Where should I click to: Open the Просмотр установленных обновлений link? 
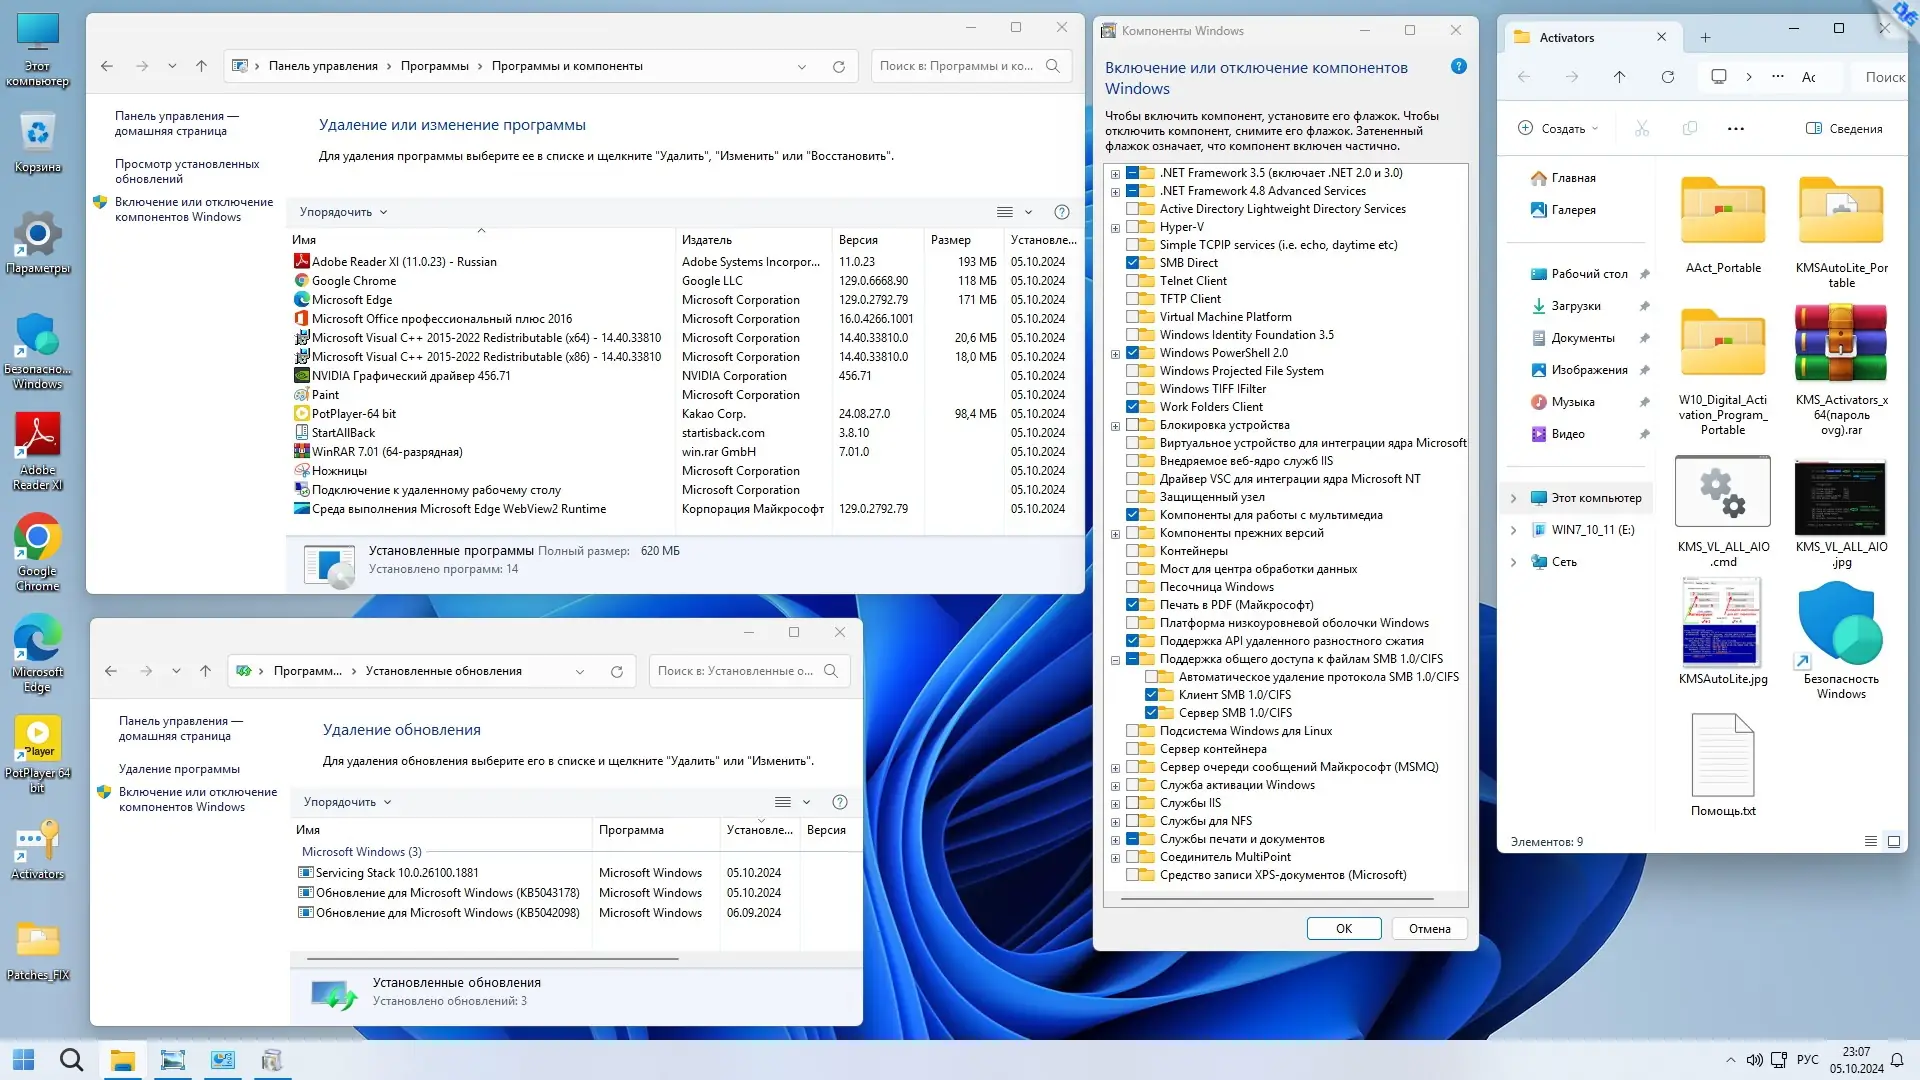point(186,171)
